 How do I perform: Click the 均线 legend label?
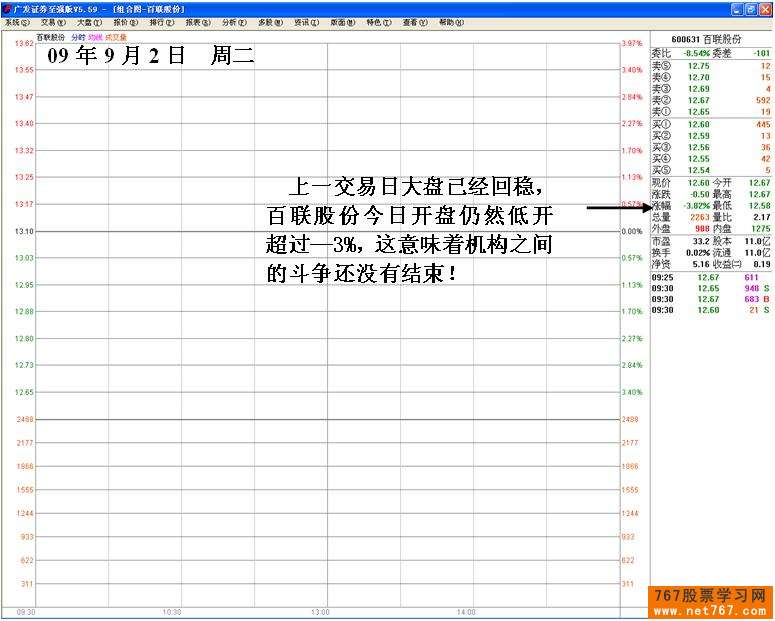point(95,38)
